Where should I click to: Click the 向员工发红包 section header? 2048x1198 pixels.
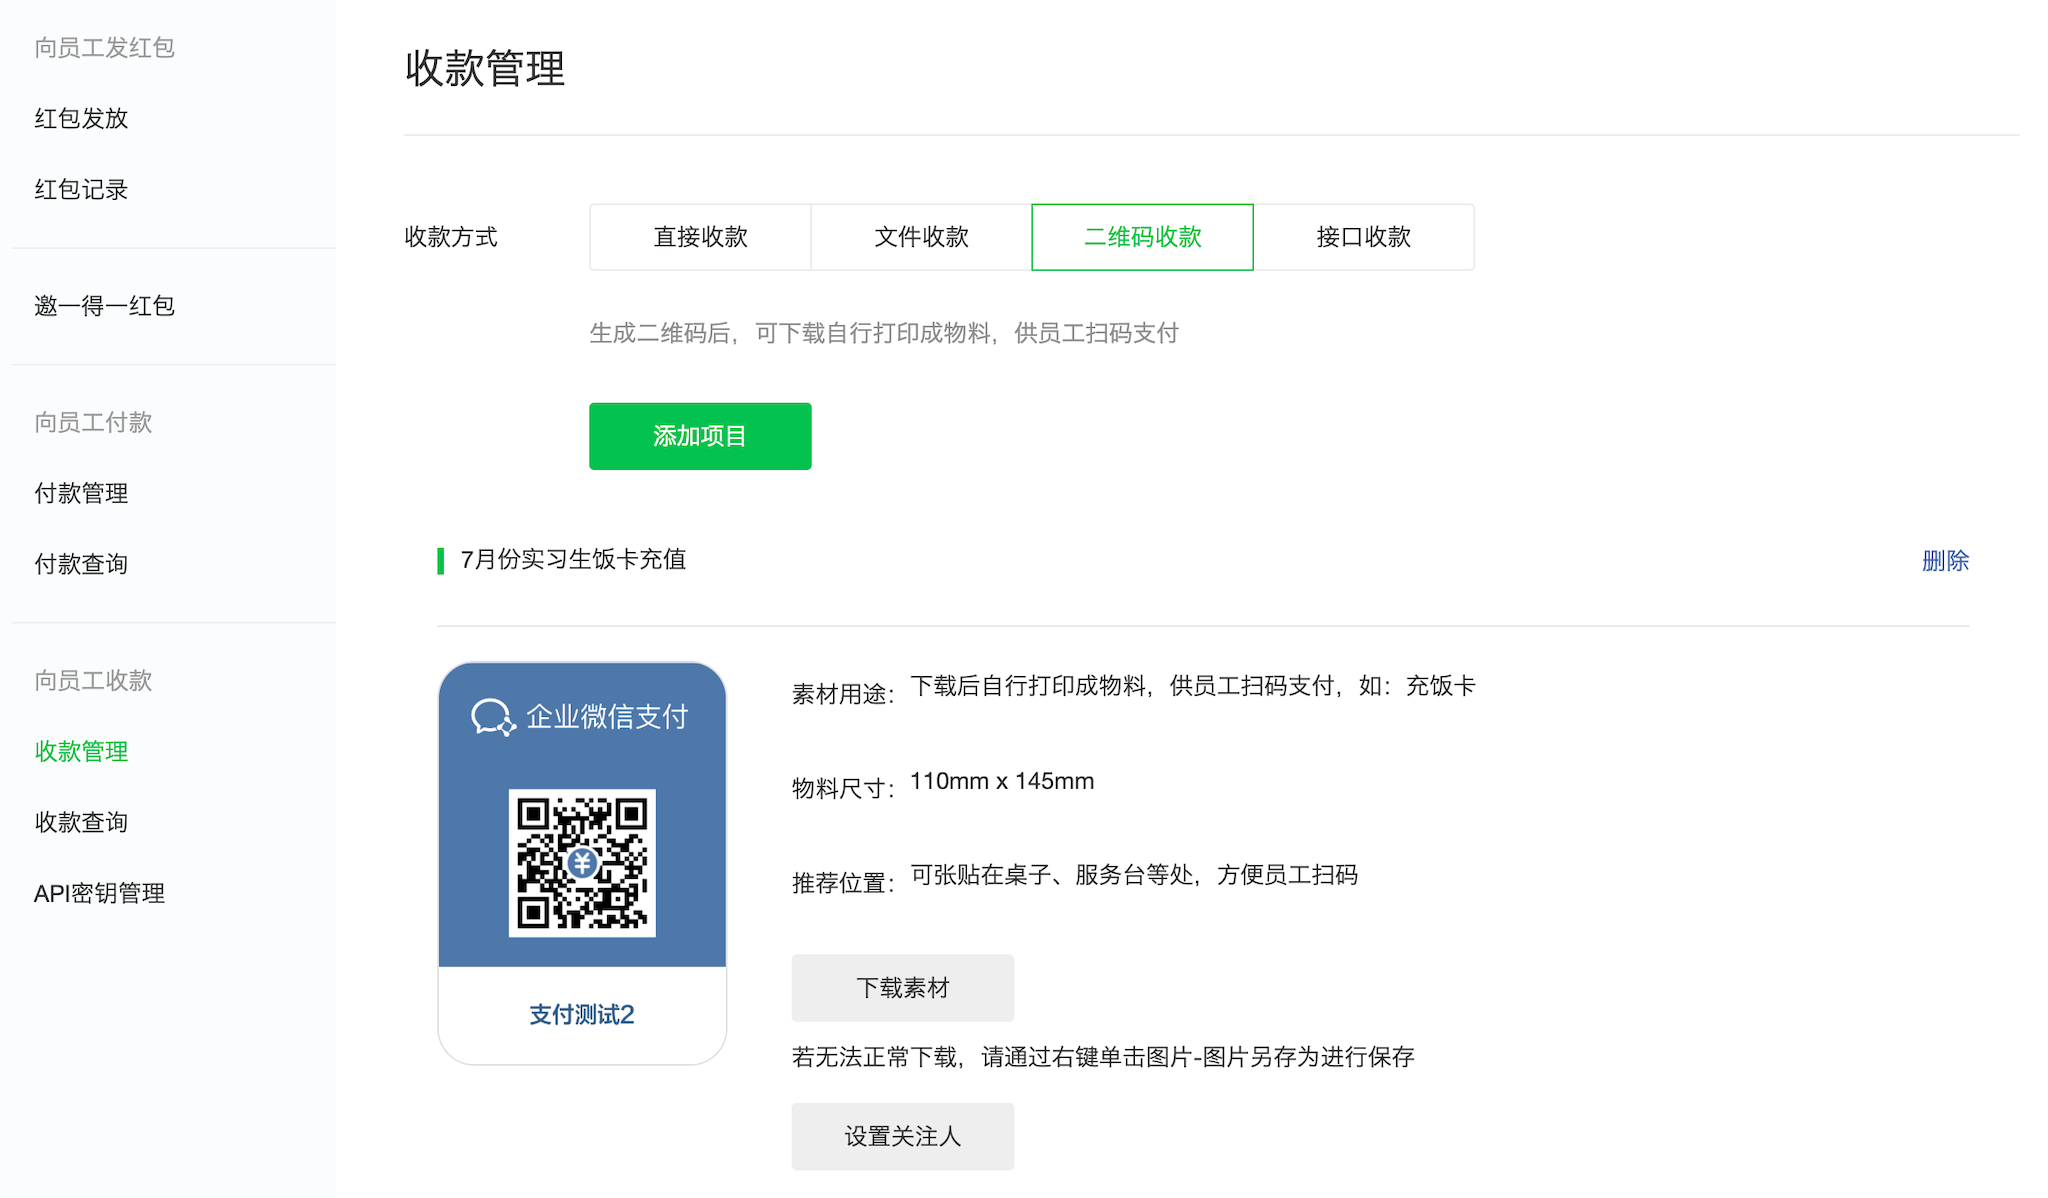point(104,47)
